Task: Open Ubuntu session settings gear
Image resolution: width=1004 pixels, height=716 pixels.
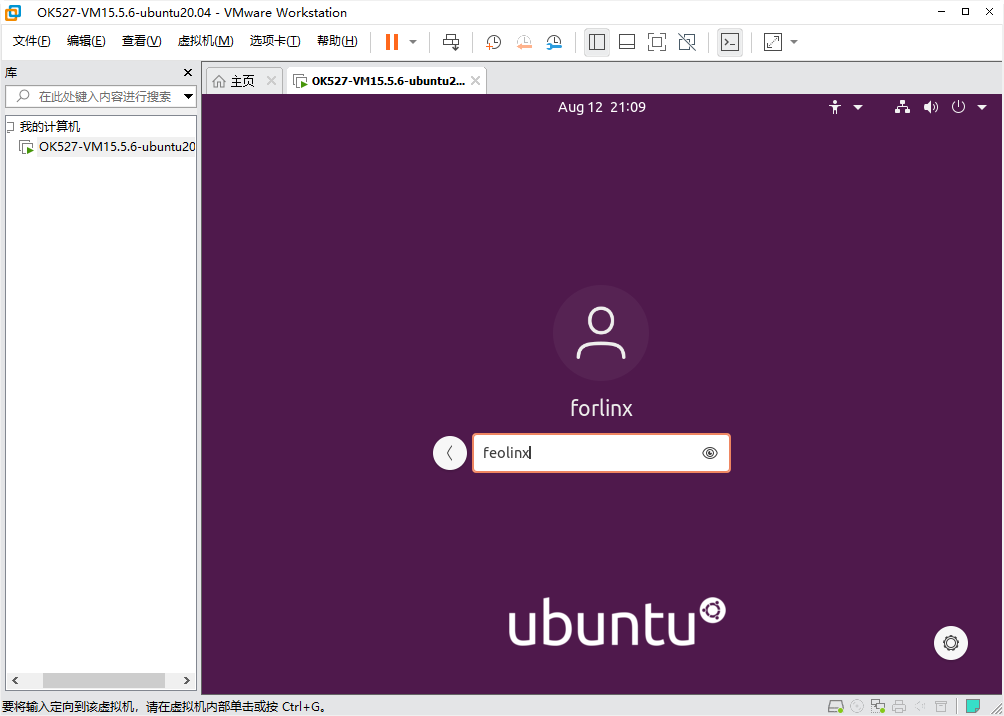Action: click(950, 642)
